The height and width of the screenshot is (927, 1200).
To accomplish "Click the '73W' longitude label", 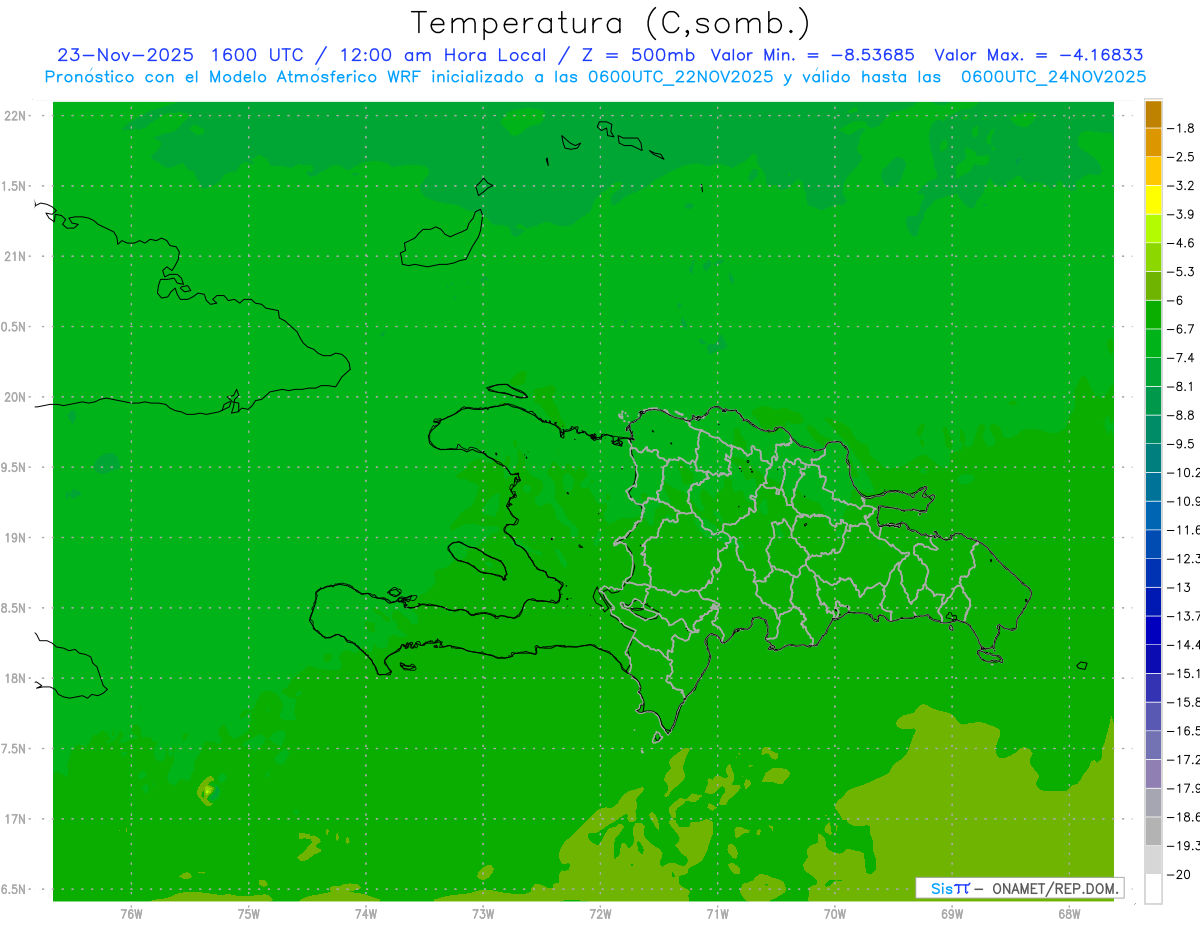I will pyautogui.click(x=483, y=913).
